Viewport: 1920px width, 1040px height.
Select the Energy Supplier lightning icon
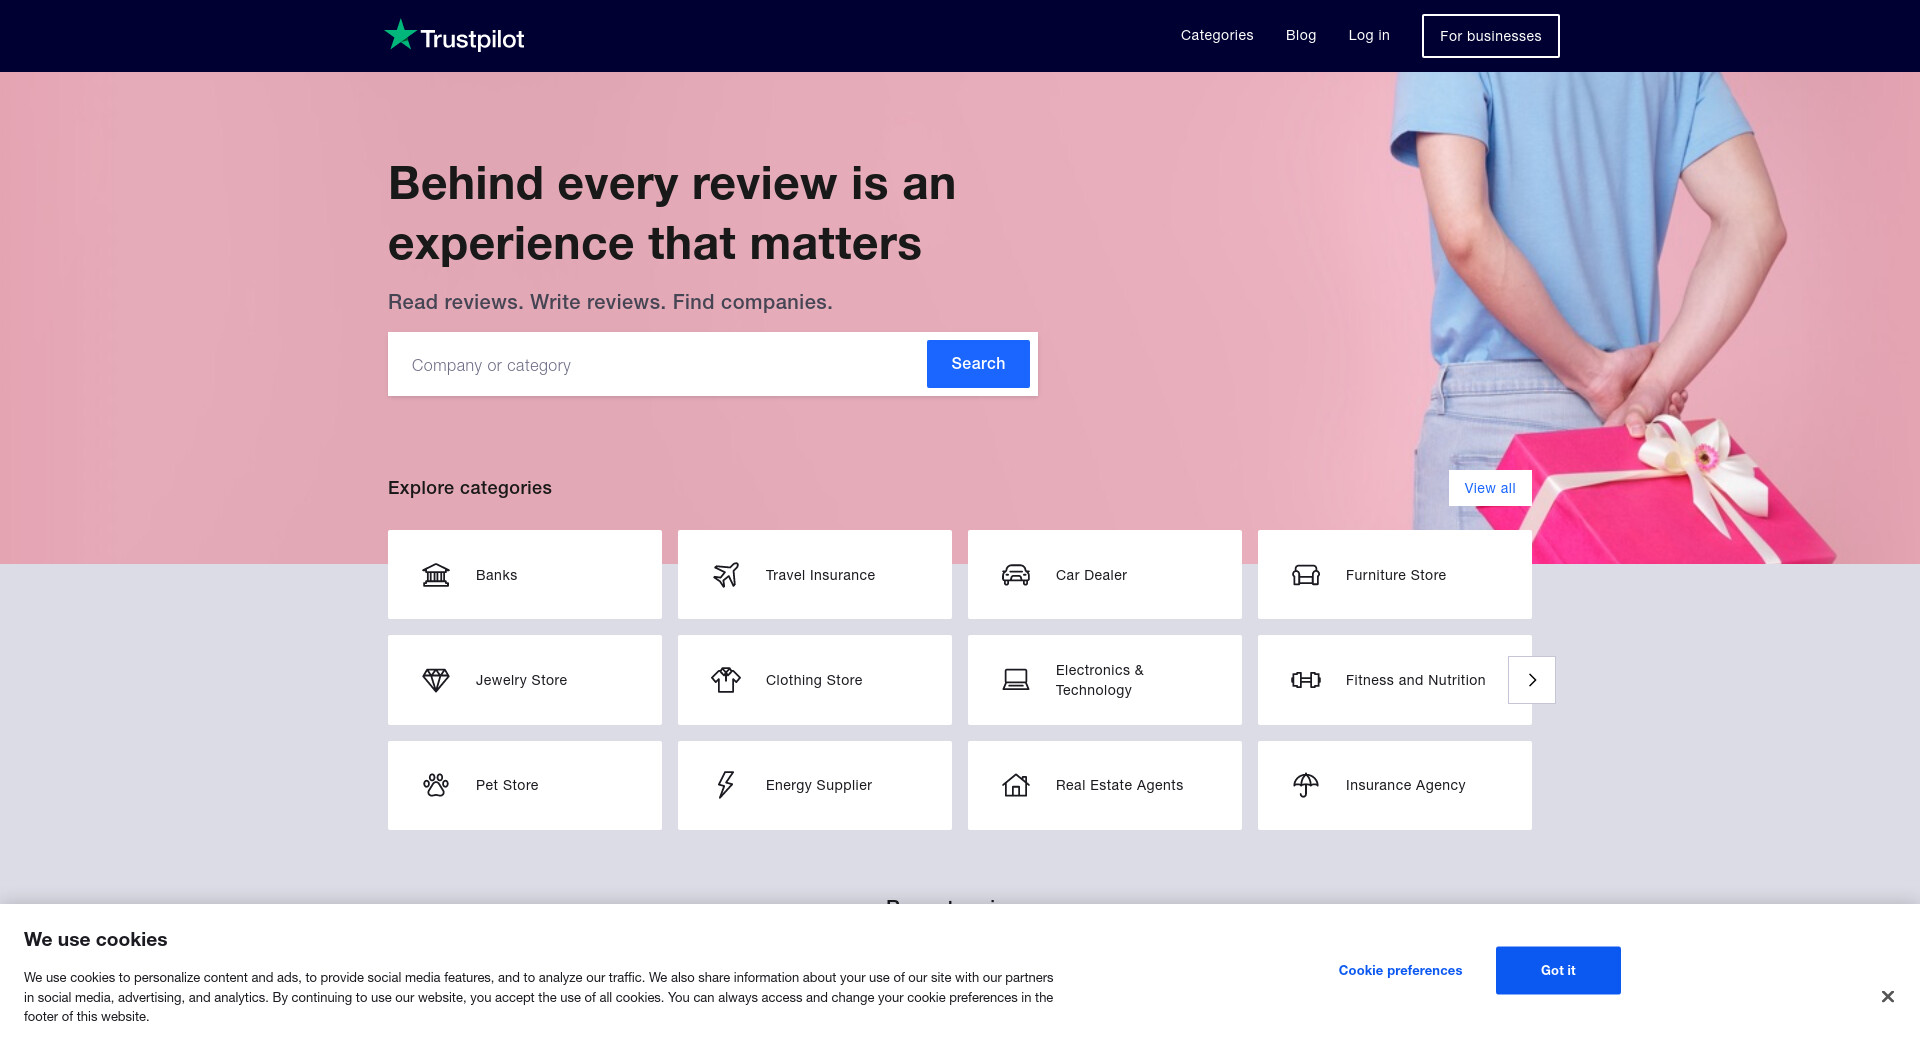coord(726,785)
